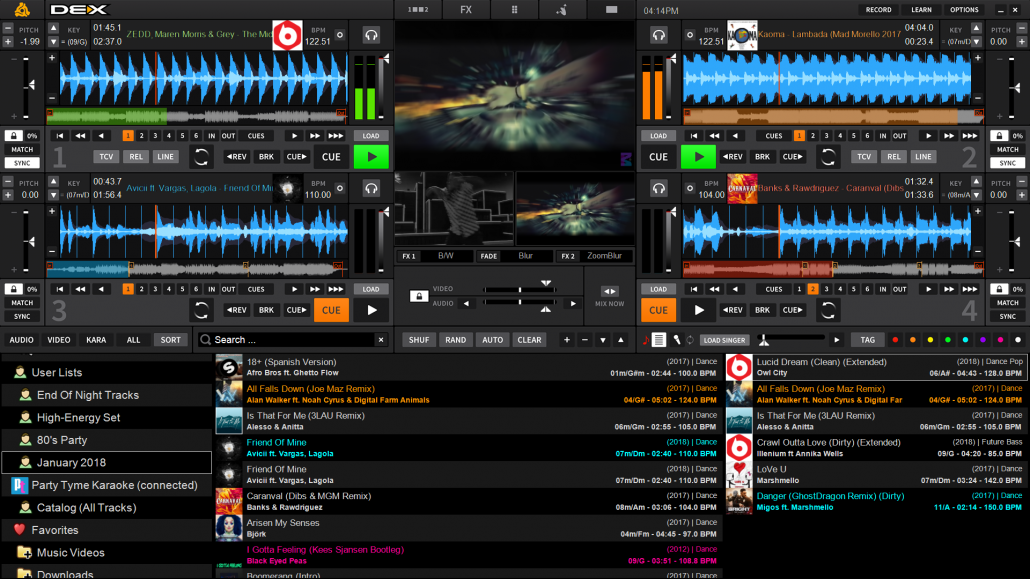Fast forward triple arrow on deck 1
Viewport: 1030px width, 579px height.
click(336, 136)
